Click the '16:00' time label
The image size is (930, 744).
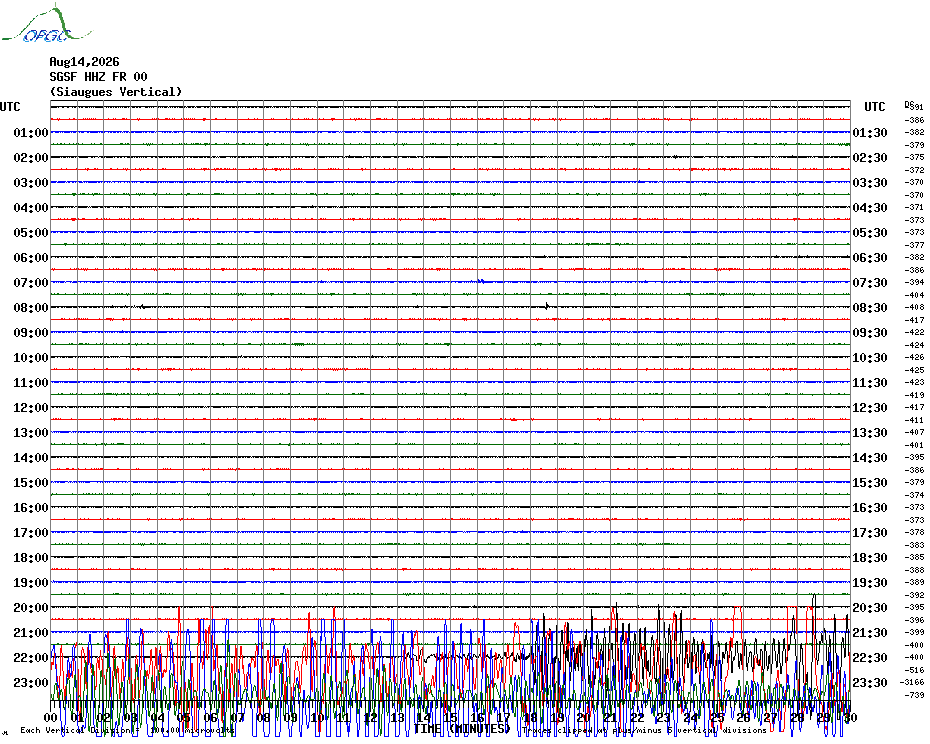click(31, 507)
